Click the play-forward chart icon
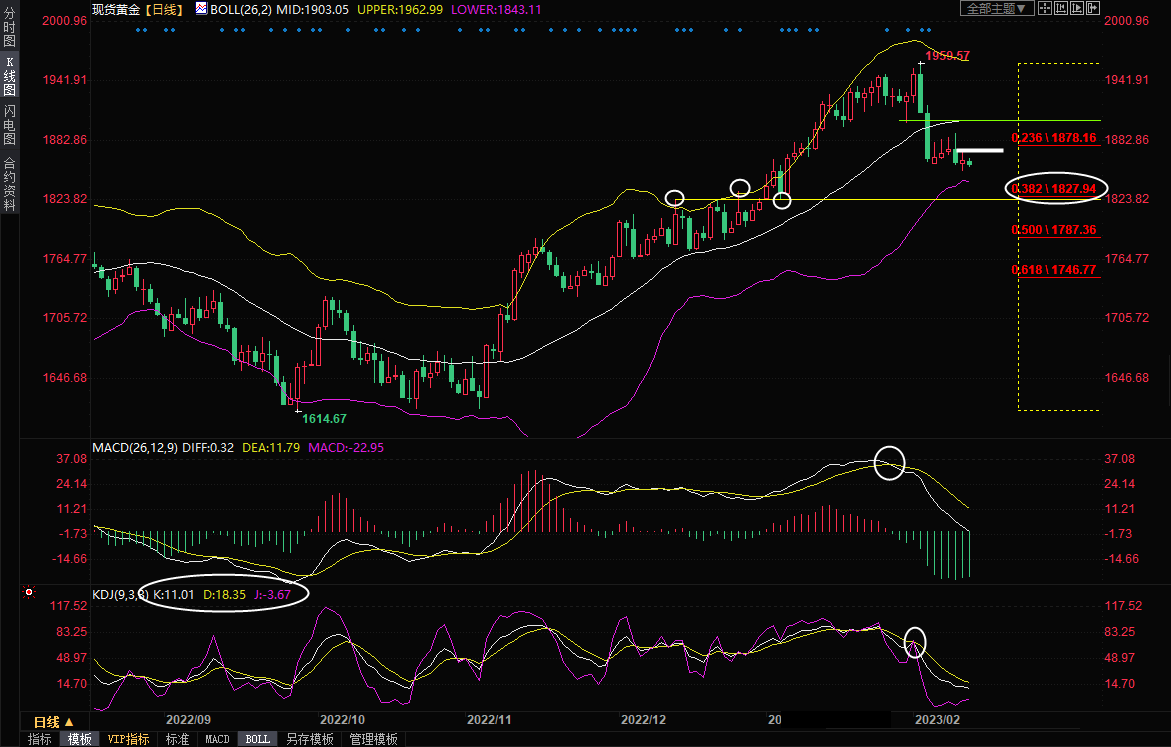This screenshot has width=1171, height=747. (1077, 8)
